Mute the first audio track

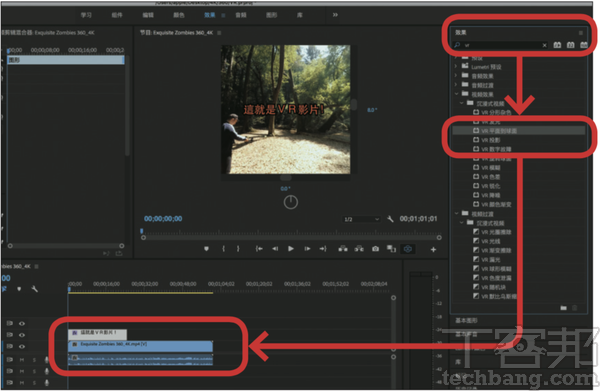click(x=22, y=360)
